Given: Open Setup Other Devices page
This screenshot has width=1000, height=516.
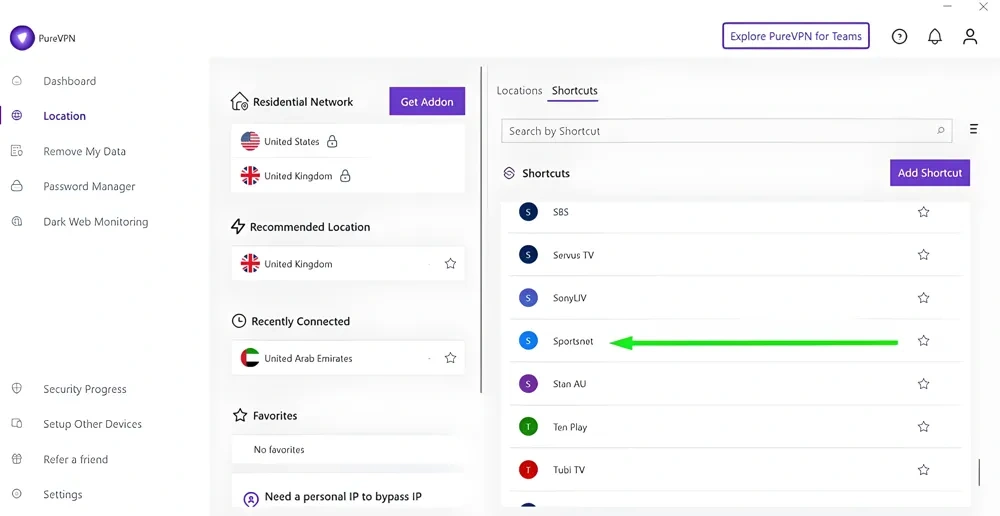Looking at the screenshot, I should point(92,424).
